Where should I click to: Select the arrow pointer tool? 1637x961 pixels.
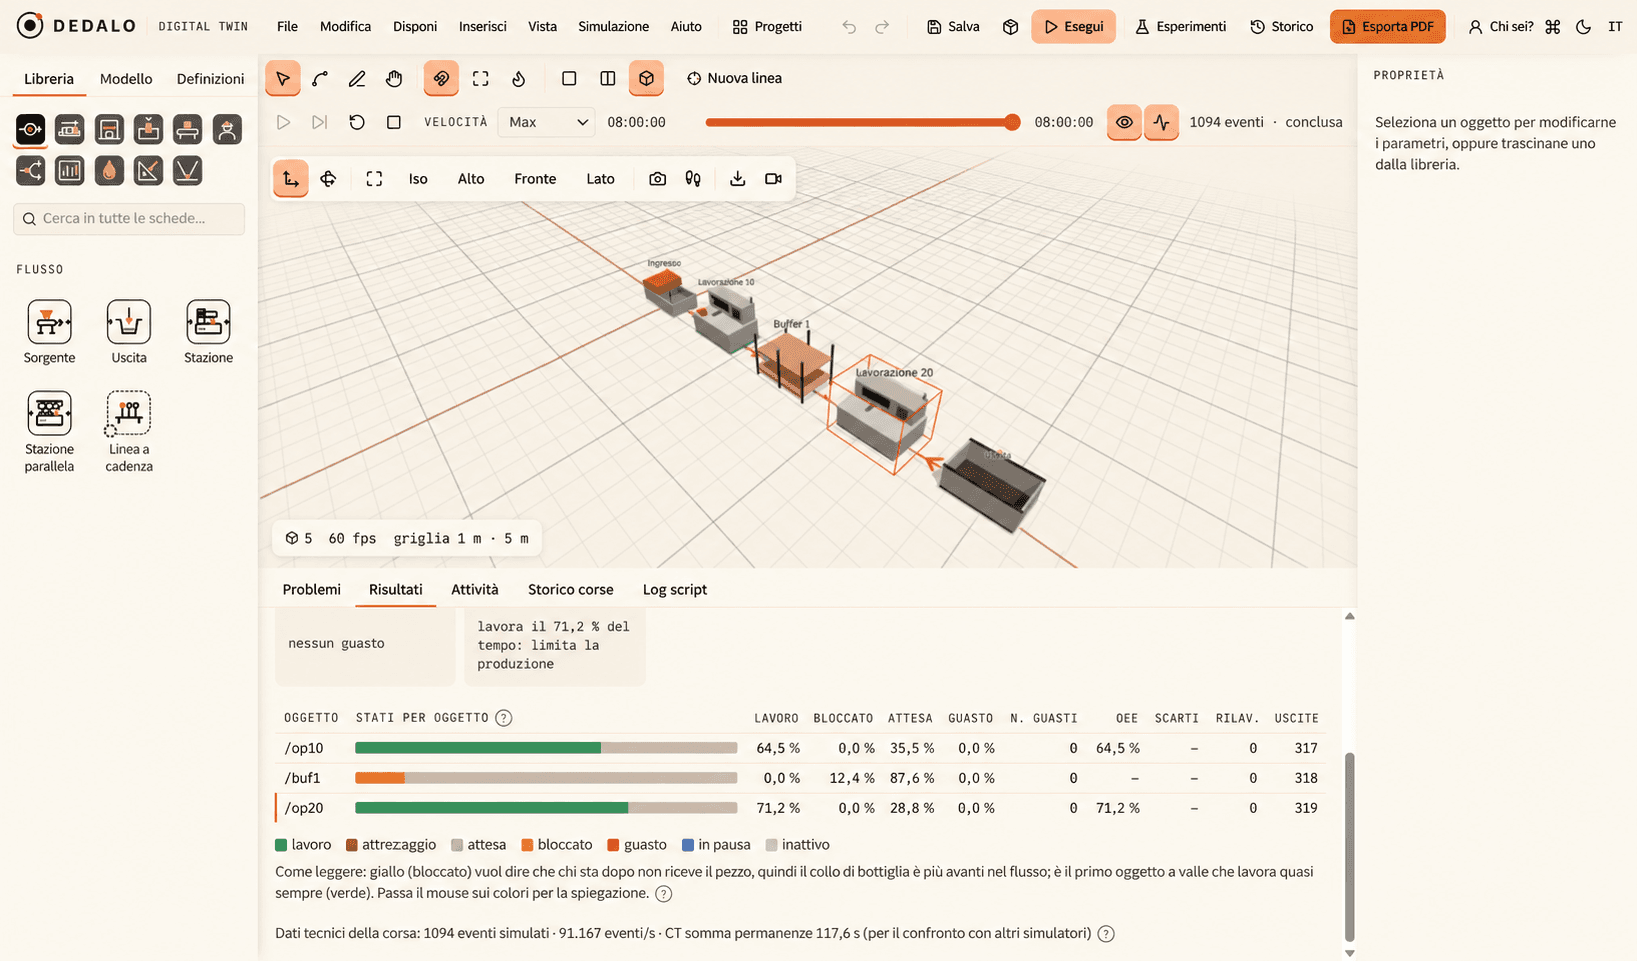pyautogui.click(x=283, y=78)
